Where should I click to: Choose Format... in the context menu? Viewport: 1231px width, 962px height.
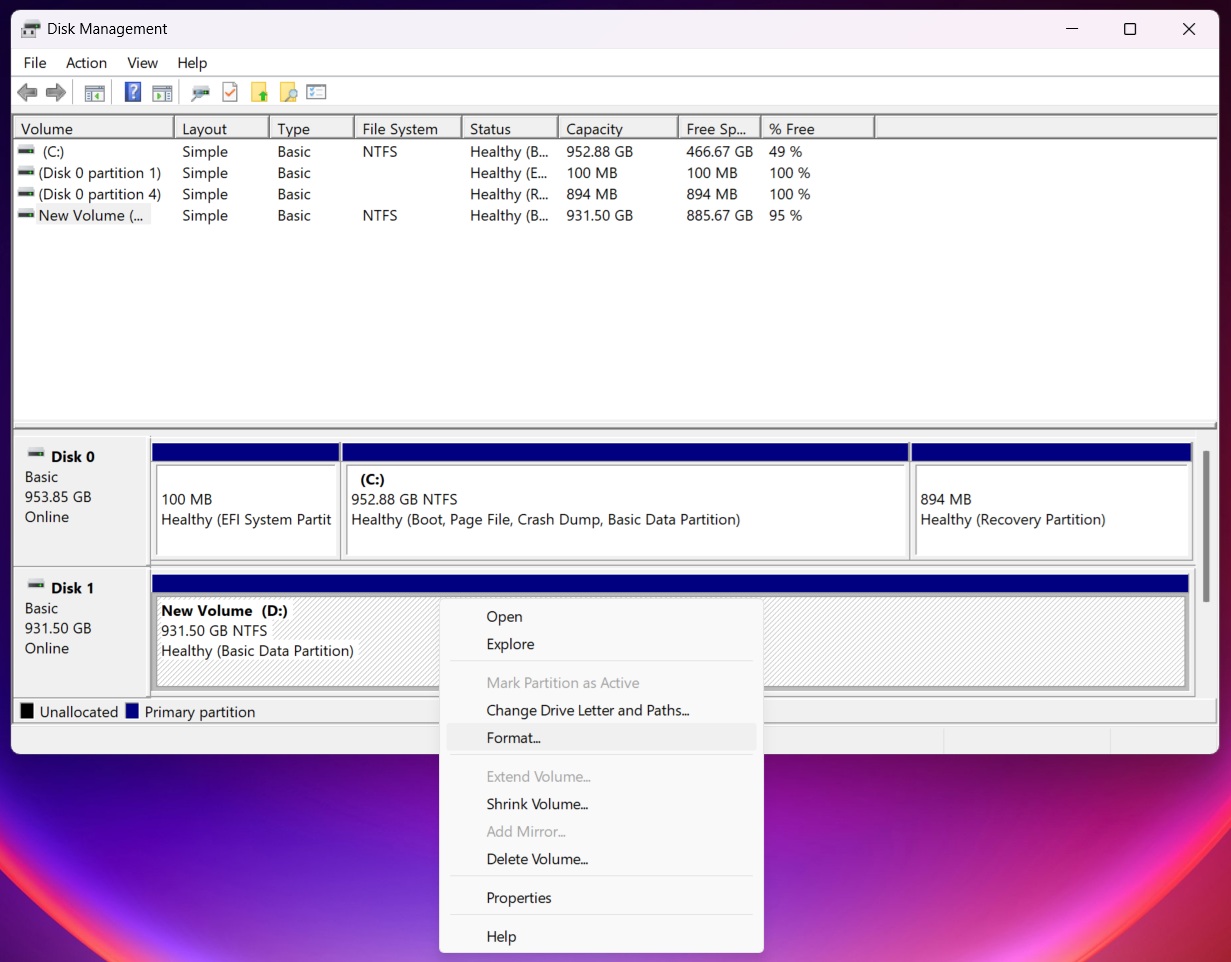point(513,738)
